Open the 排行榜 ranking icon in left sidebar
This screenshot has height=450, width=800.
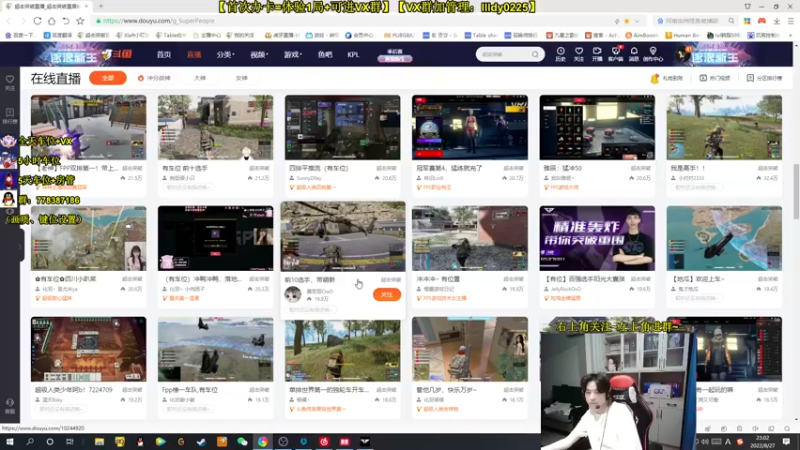click(10, 116)
